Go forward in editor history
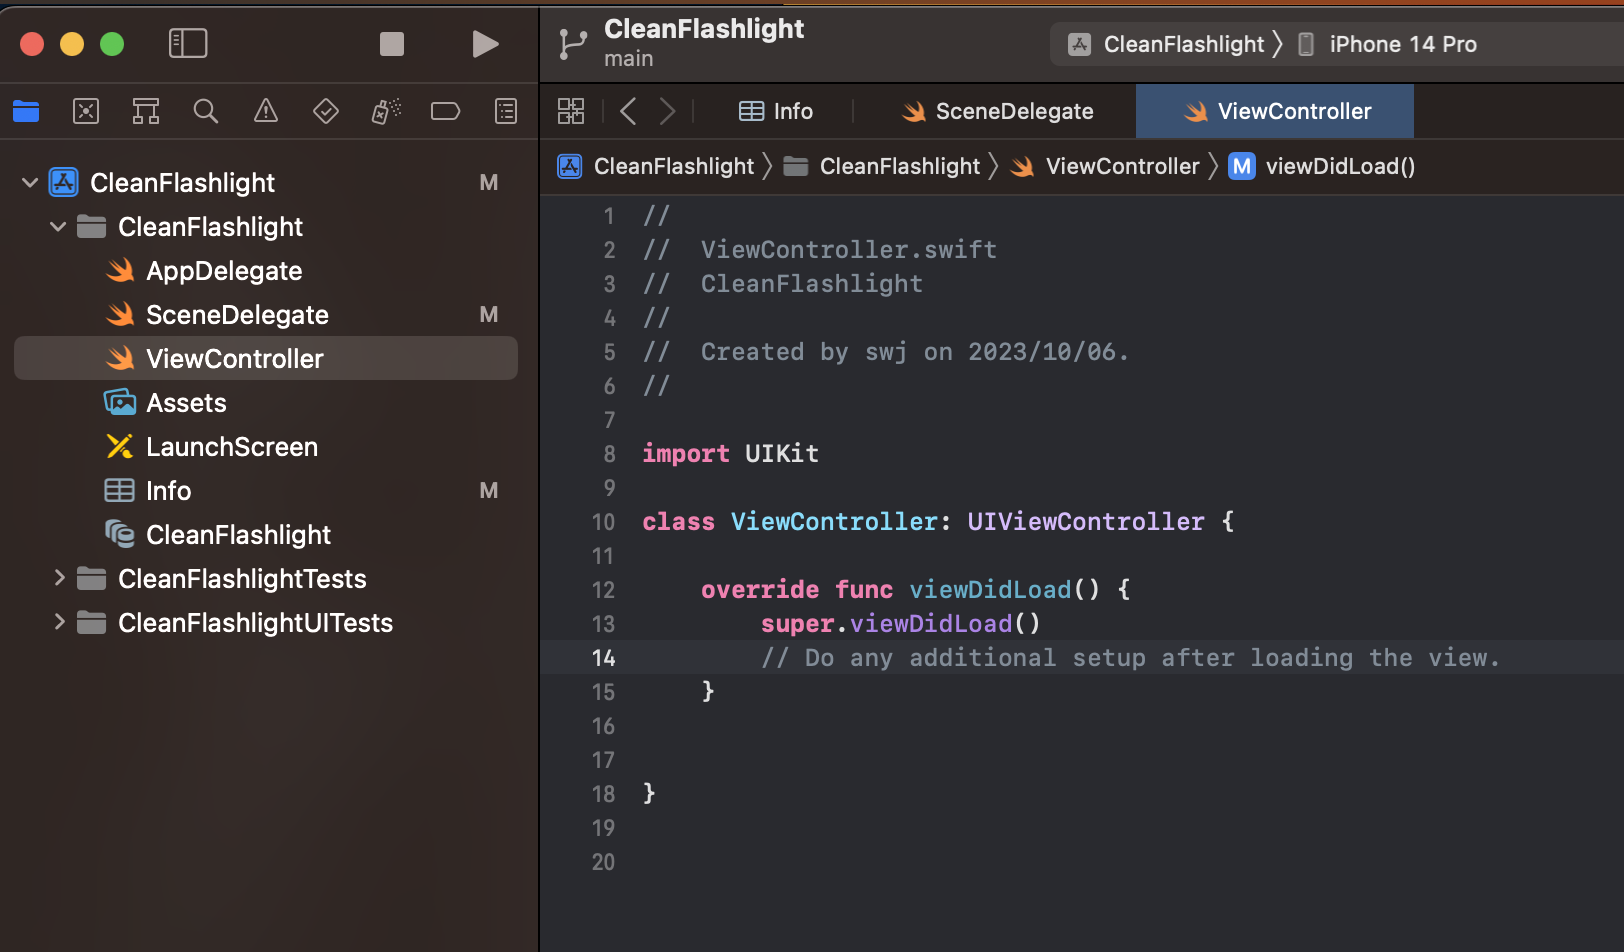 (x=667, y=111)
